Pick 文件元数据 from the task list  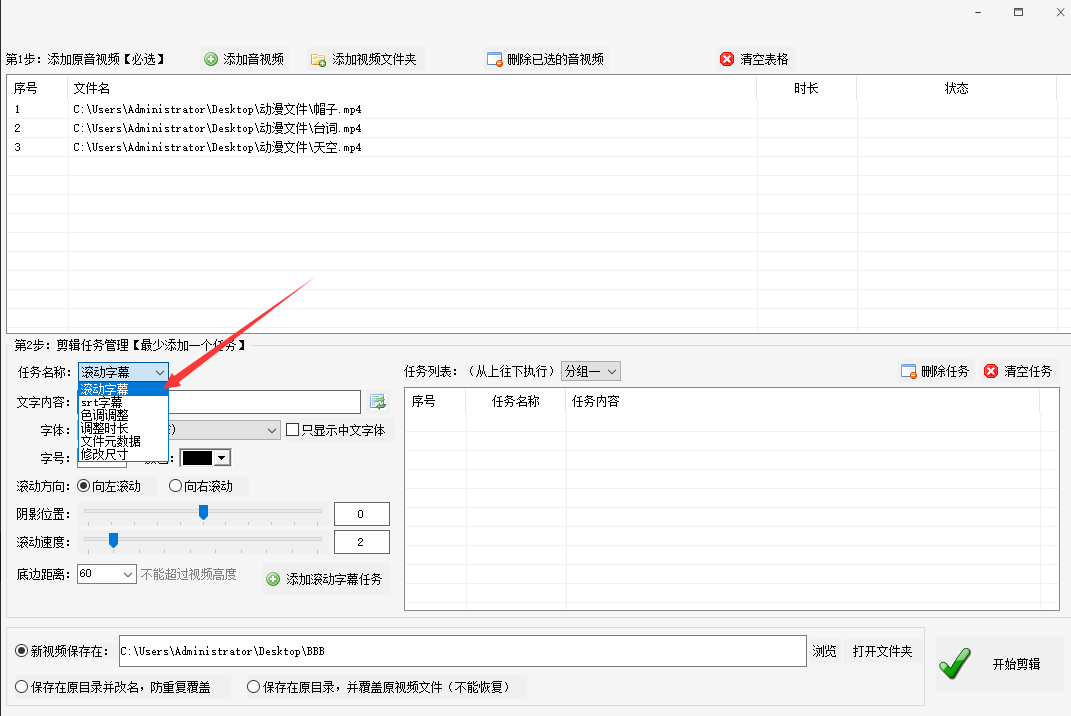coord(123,441)
